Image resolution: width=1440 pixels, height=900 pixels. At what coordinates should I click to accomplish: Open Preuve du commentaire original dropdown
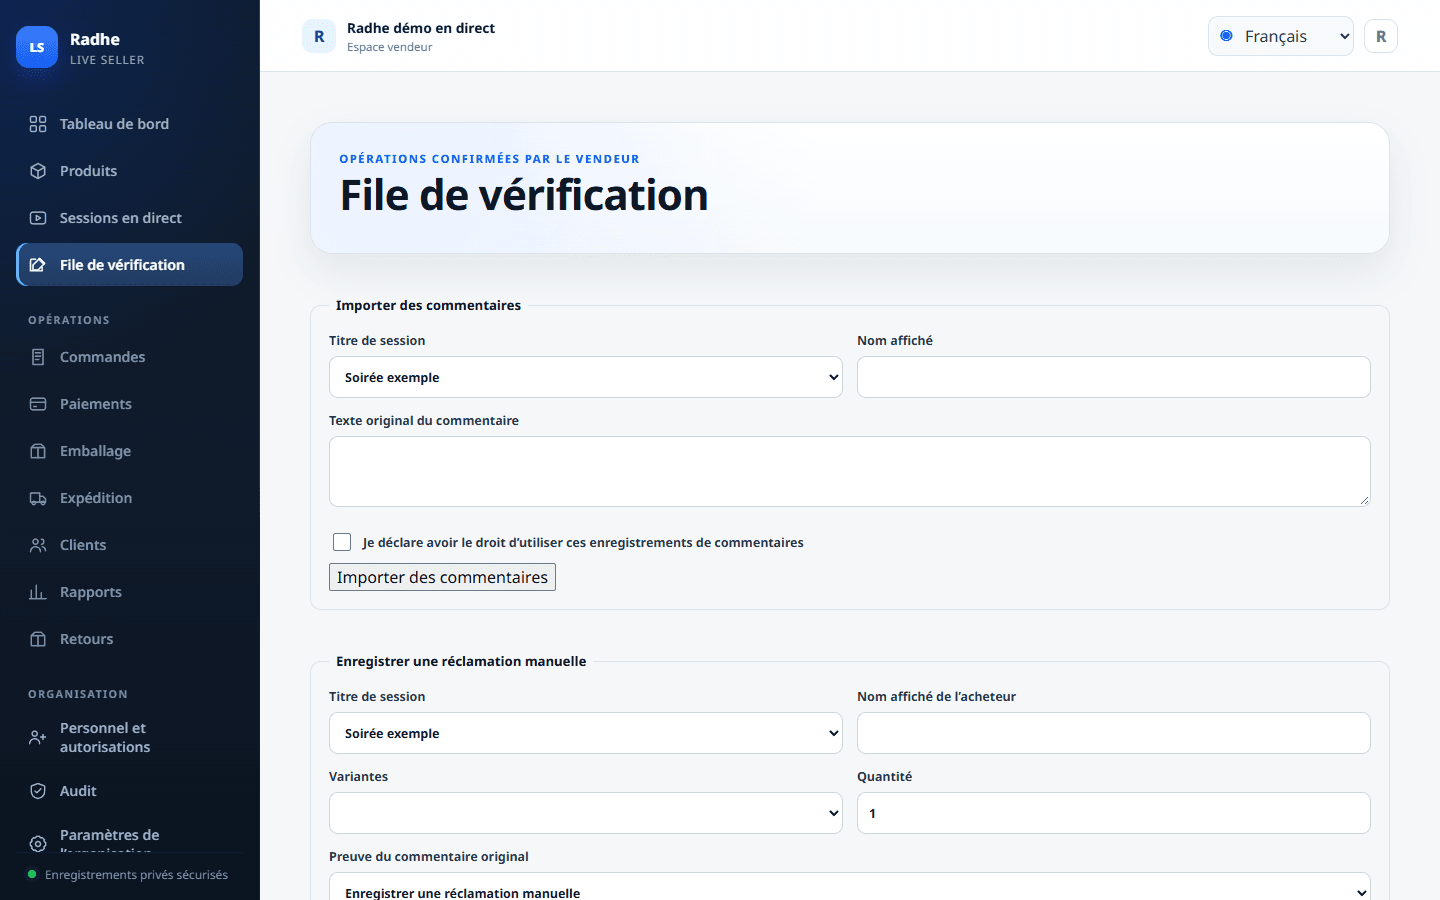tap(850, 886)
